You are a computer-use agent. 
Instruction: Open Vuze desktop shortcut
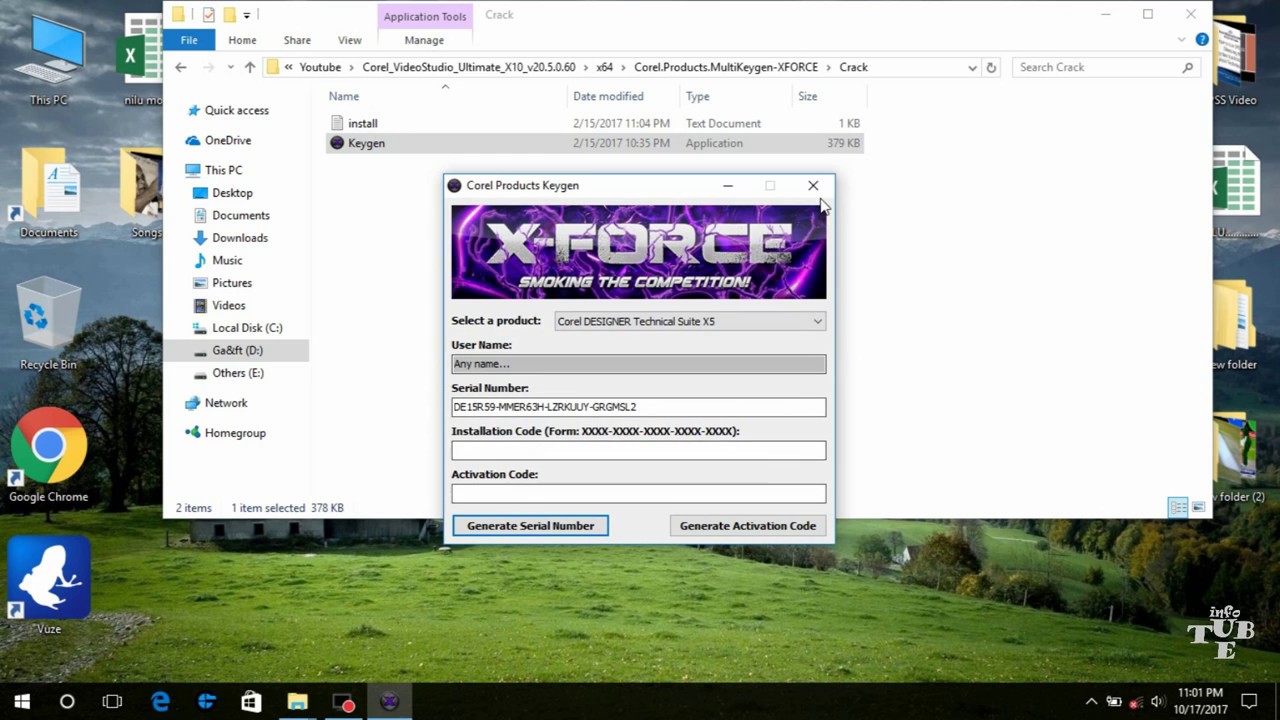tap(48, 586)
